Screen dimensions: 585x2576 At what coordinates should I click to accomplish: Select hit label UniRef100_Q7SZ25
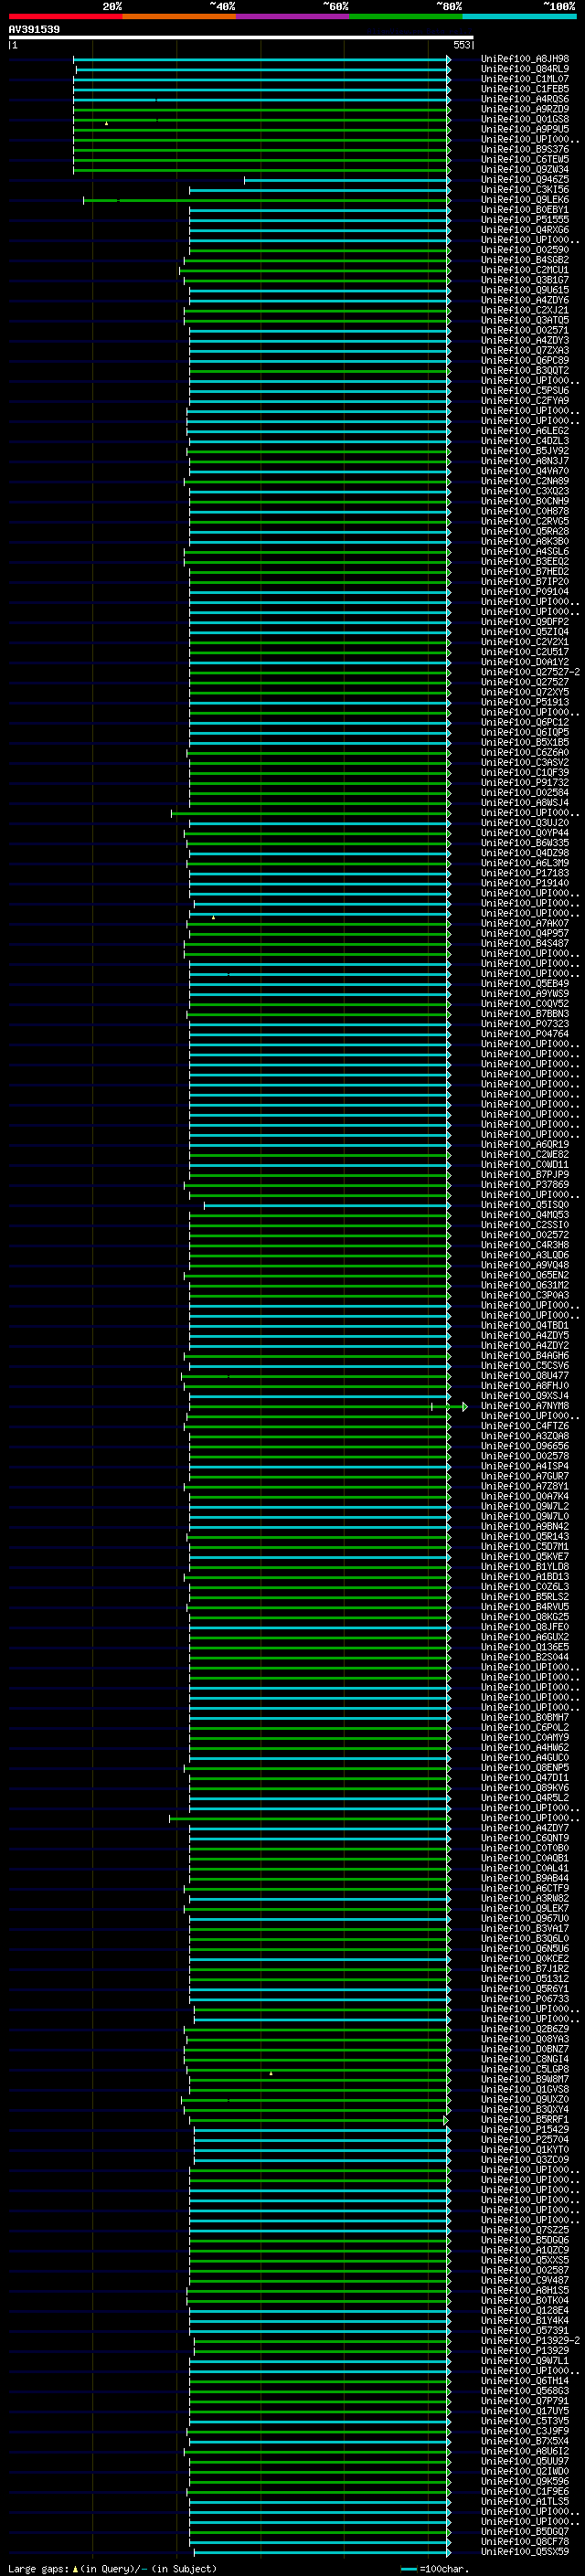525,2231
